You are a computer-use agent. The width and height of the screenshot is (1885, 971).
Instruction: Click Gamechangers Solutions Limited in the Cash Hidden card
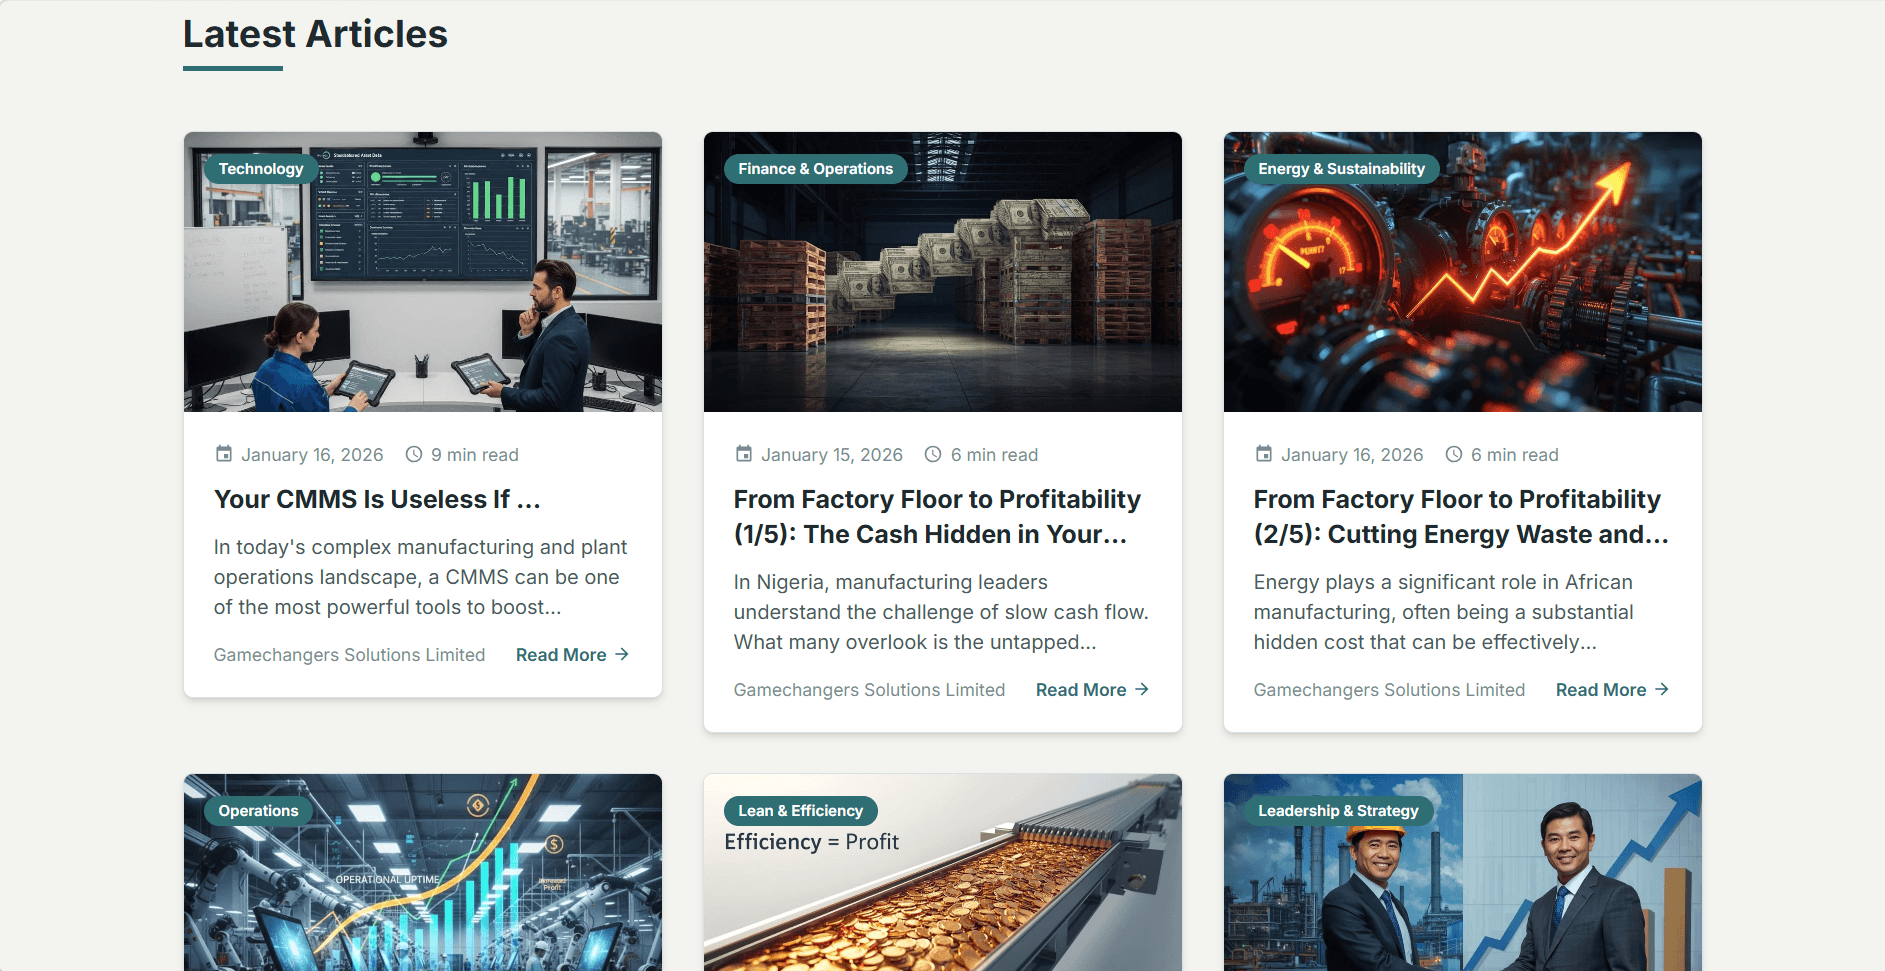click(870, 690)
